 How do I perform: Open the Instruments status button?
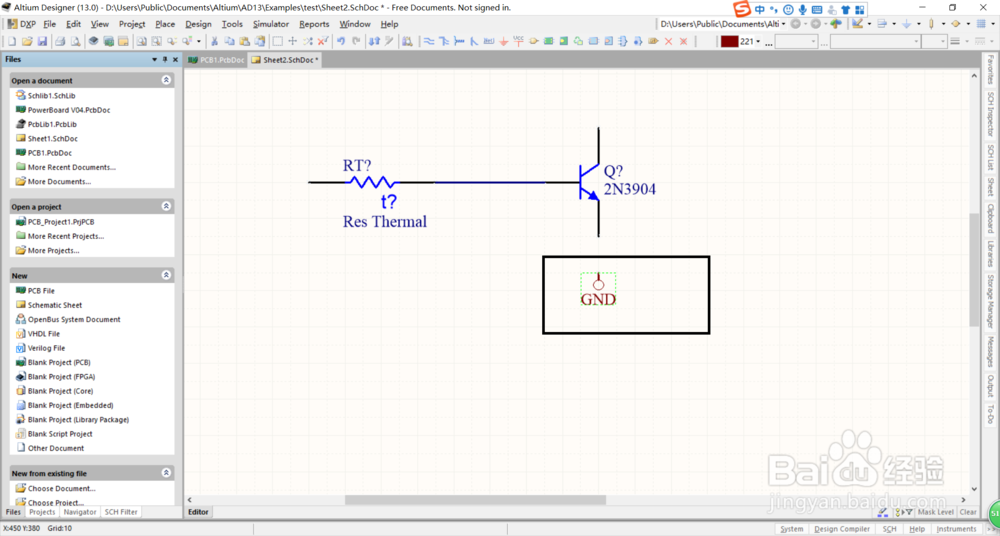(x=956, y=529)
